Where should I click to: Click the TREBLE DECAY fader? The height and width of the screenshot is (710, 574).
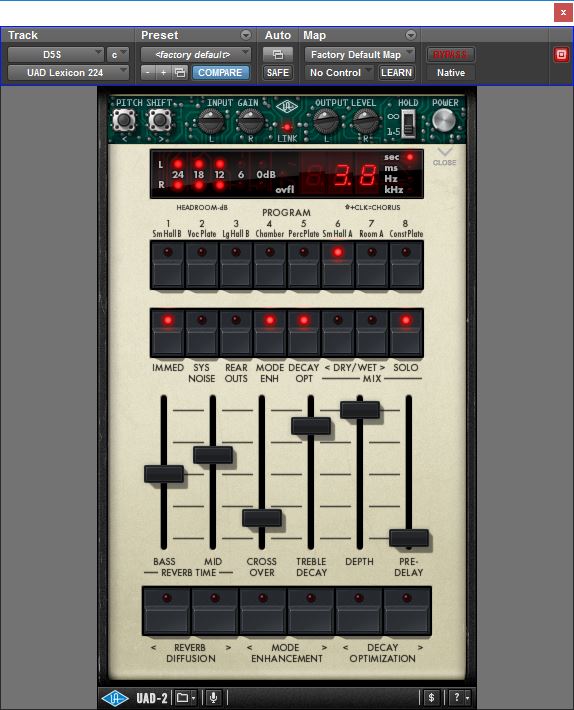(x=311, y=426)
